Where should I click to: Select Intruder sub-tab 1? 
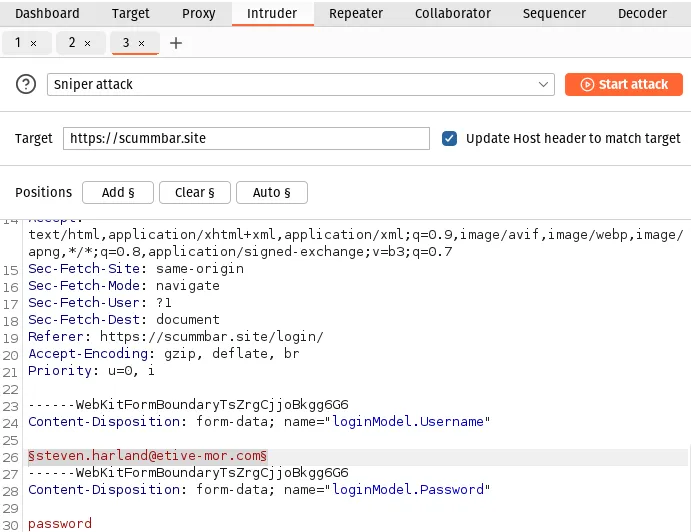click(x=18, y=42)
